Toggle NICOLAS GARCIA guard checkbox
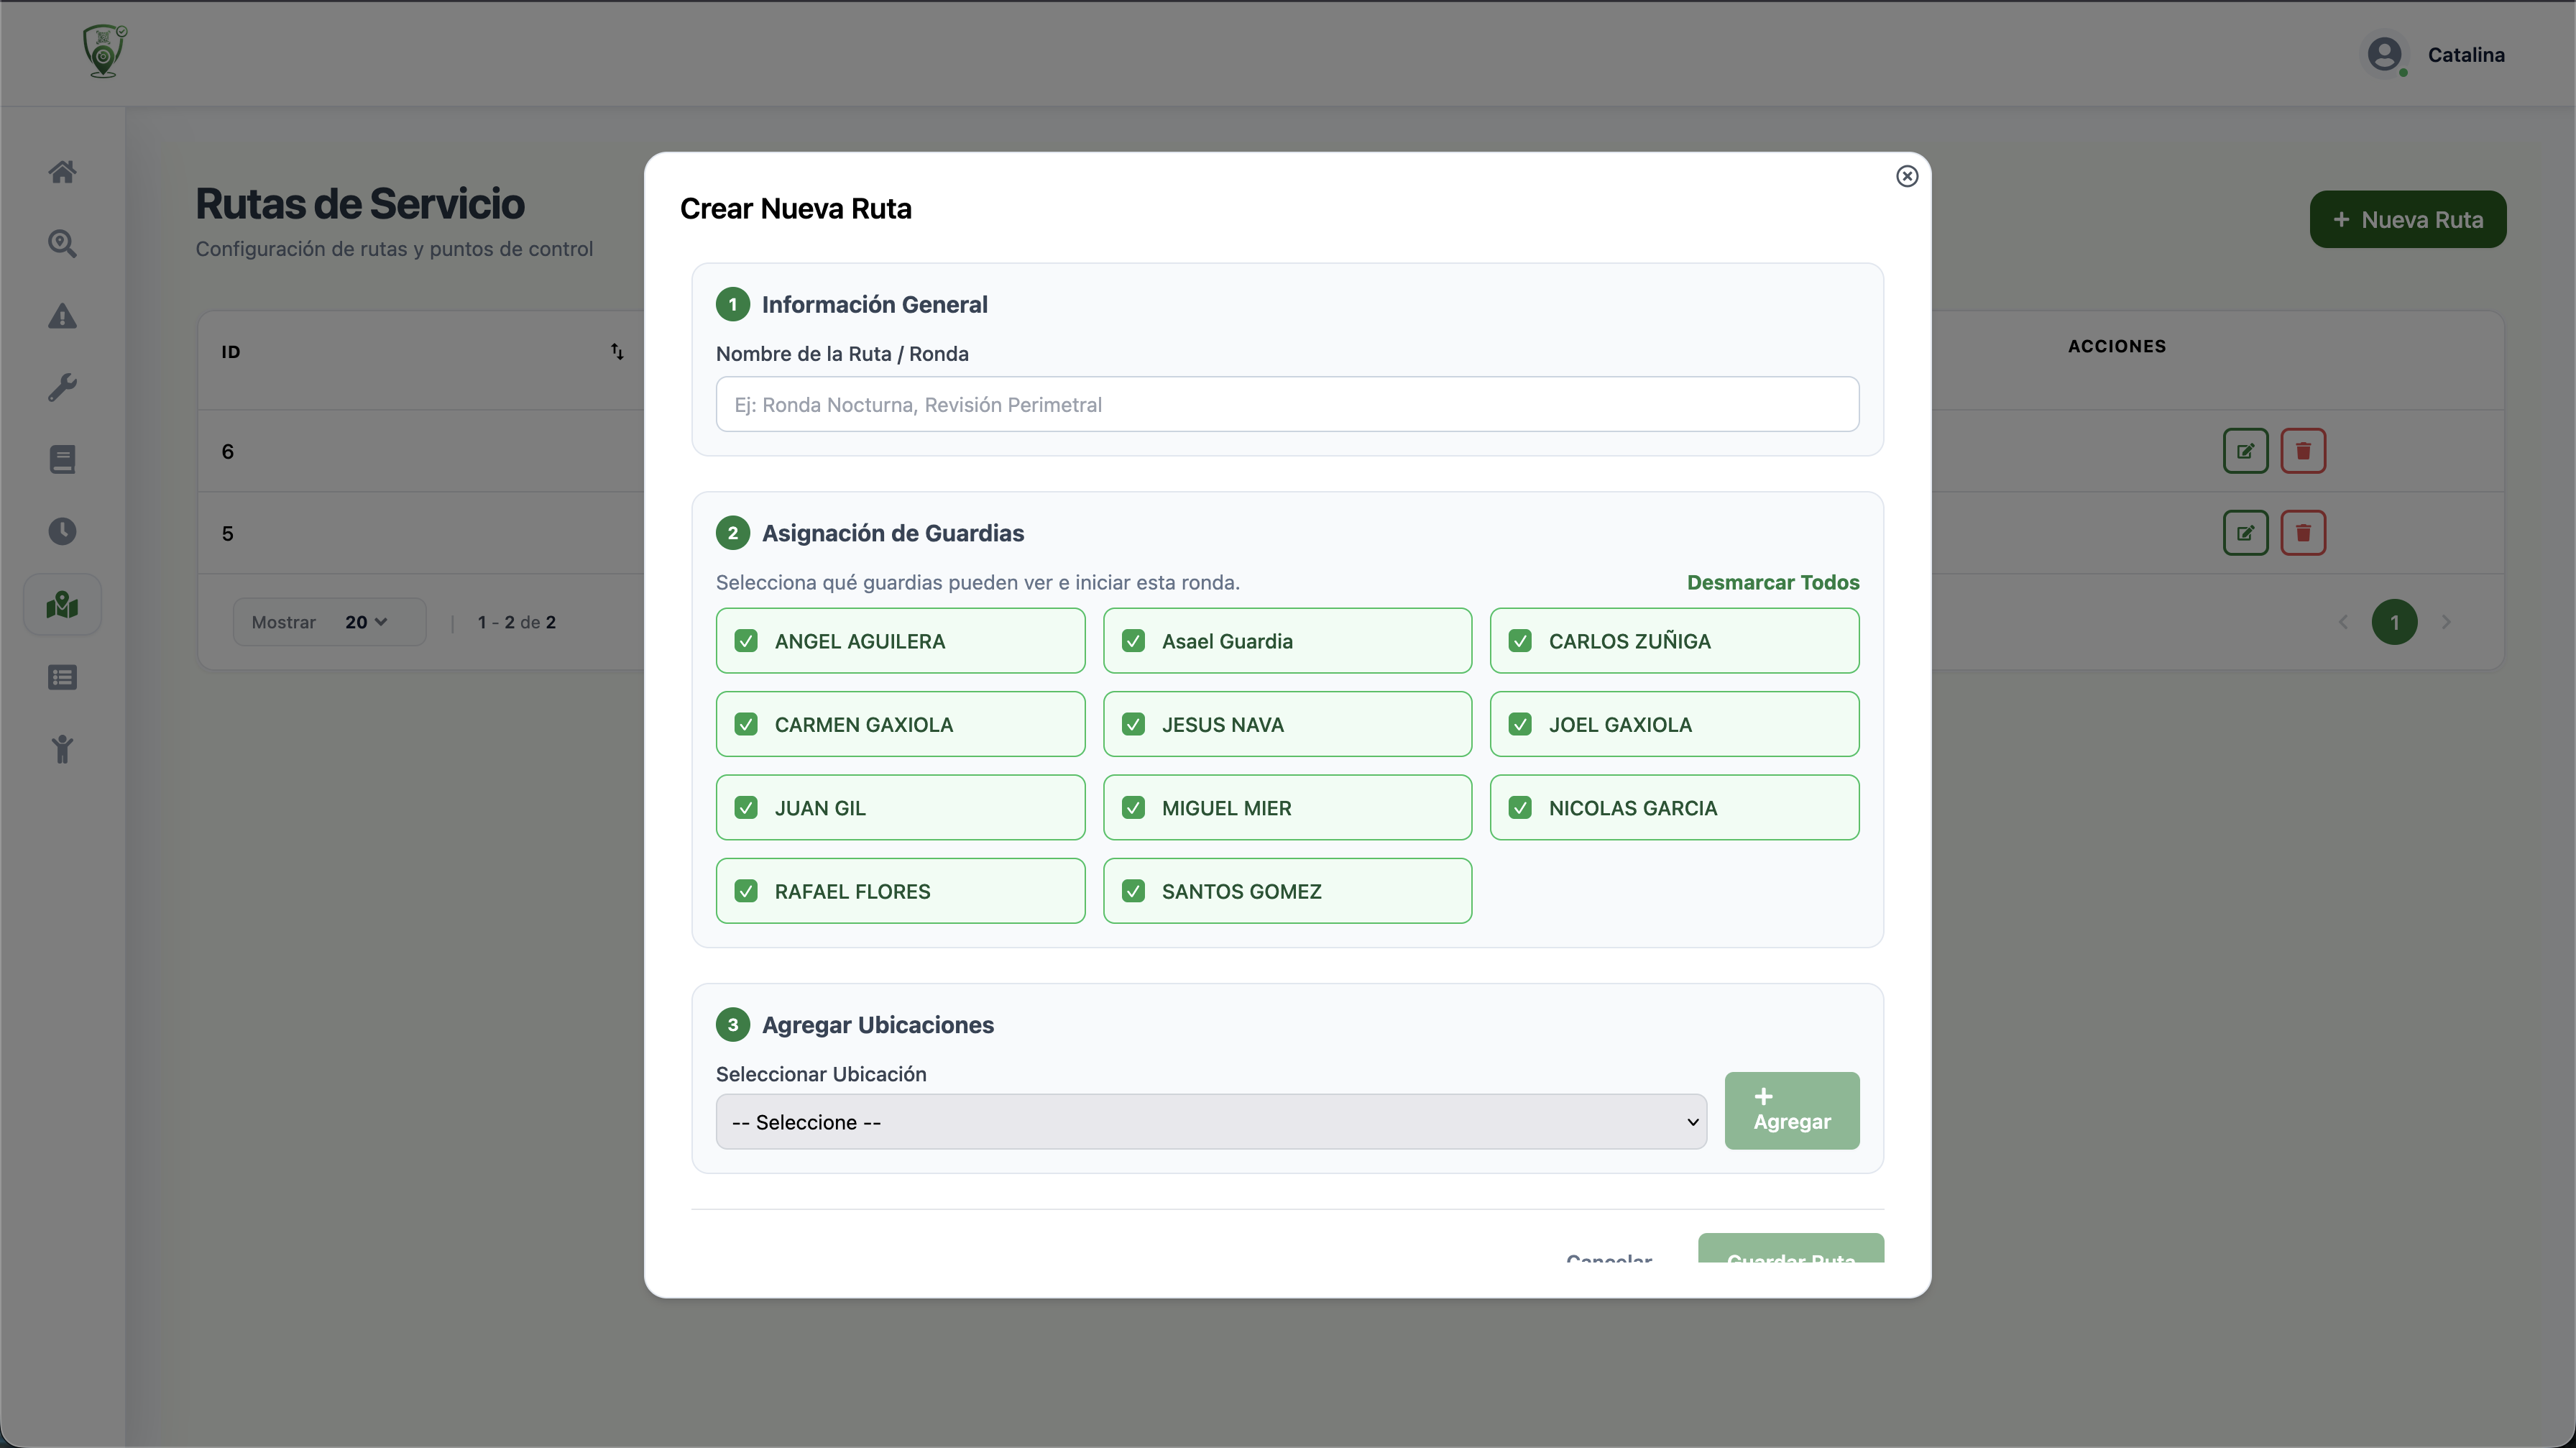 [x=1520, y=808]
